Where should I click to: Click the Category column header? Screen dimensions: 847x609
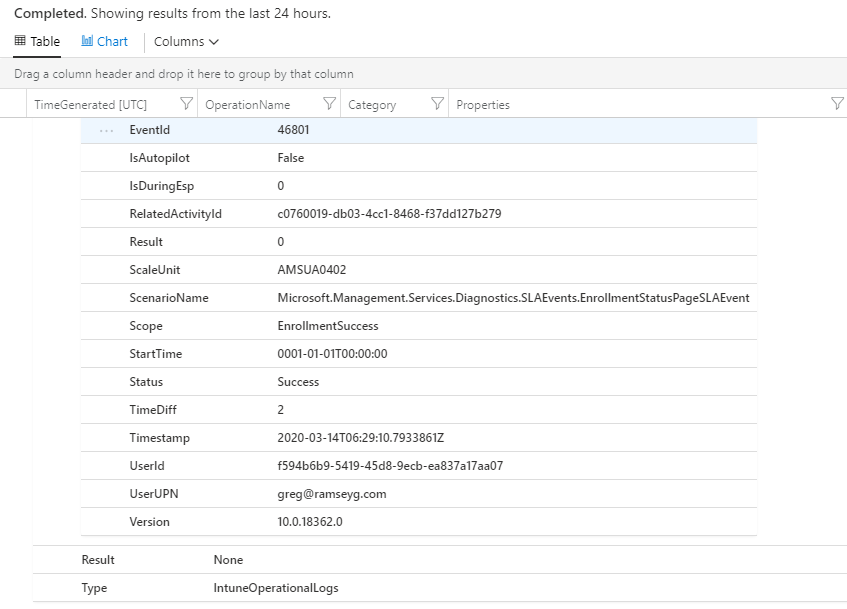372,105
